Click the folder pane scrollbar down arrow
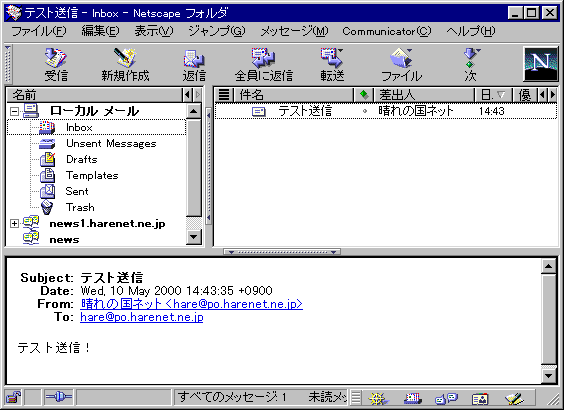 coord(194,237)
